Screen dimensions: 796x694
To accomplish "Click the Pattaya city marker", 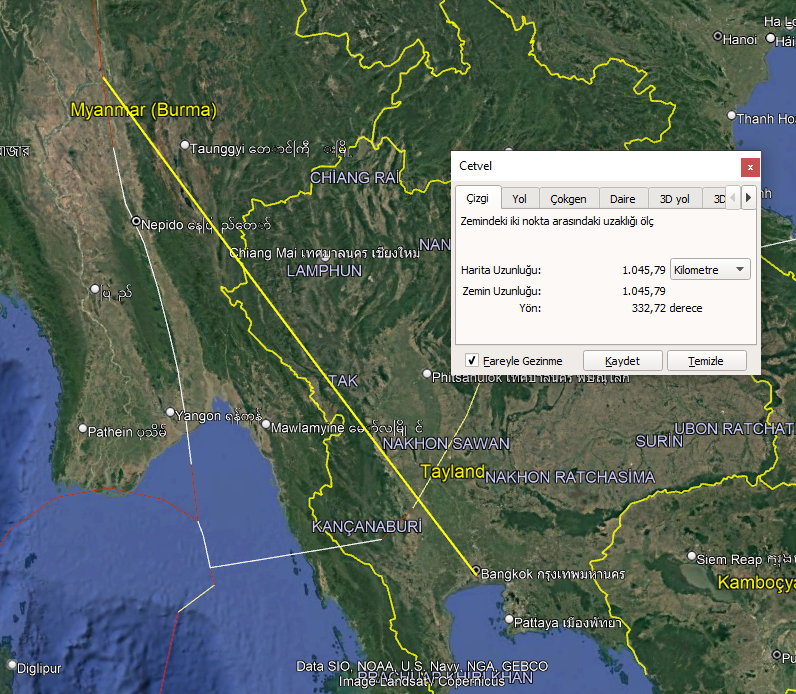I will 509,619.
